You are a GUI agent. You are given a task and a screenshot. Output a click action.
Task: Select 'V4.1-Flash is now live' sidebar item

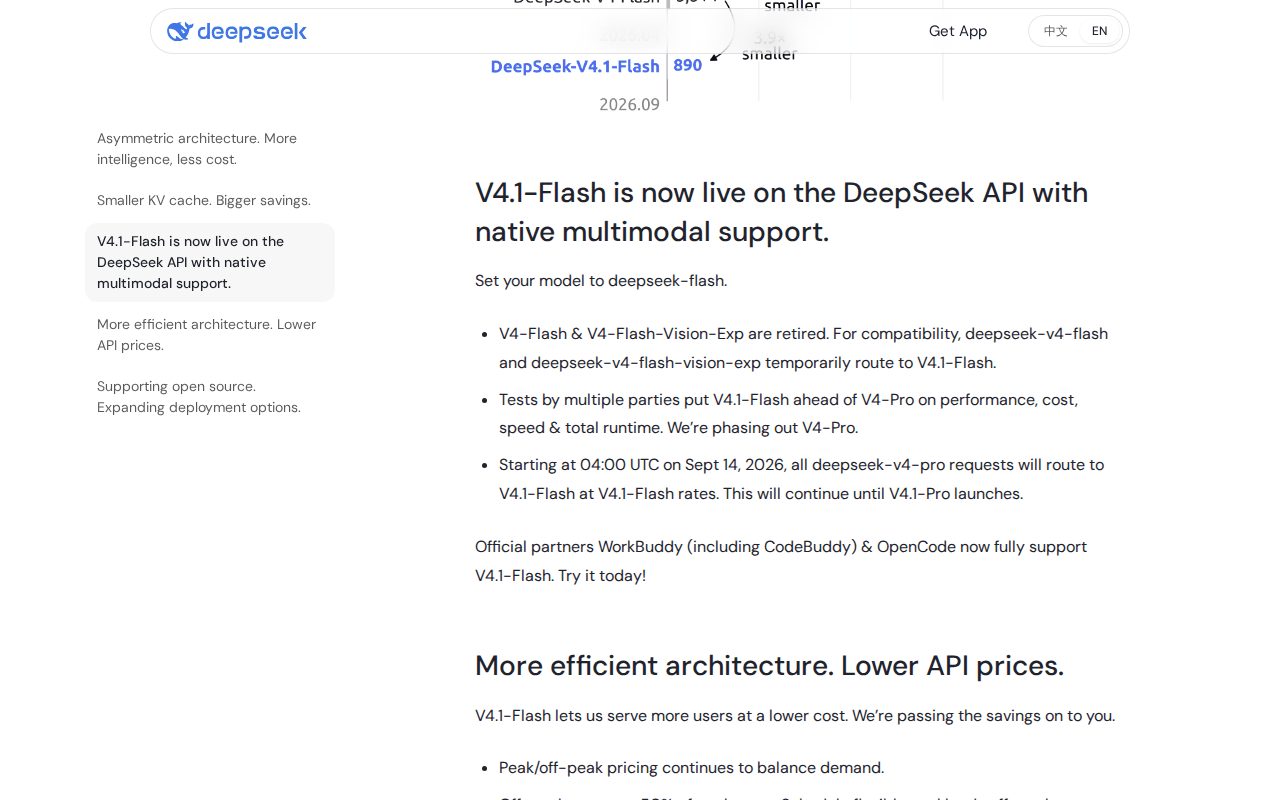[x=210, y=262]
